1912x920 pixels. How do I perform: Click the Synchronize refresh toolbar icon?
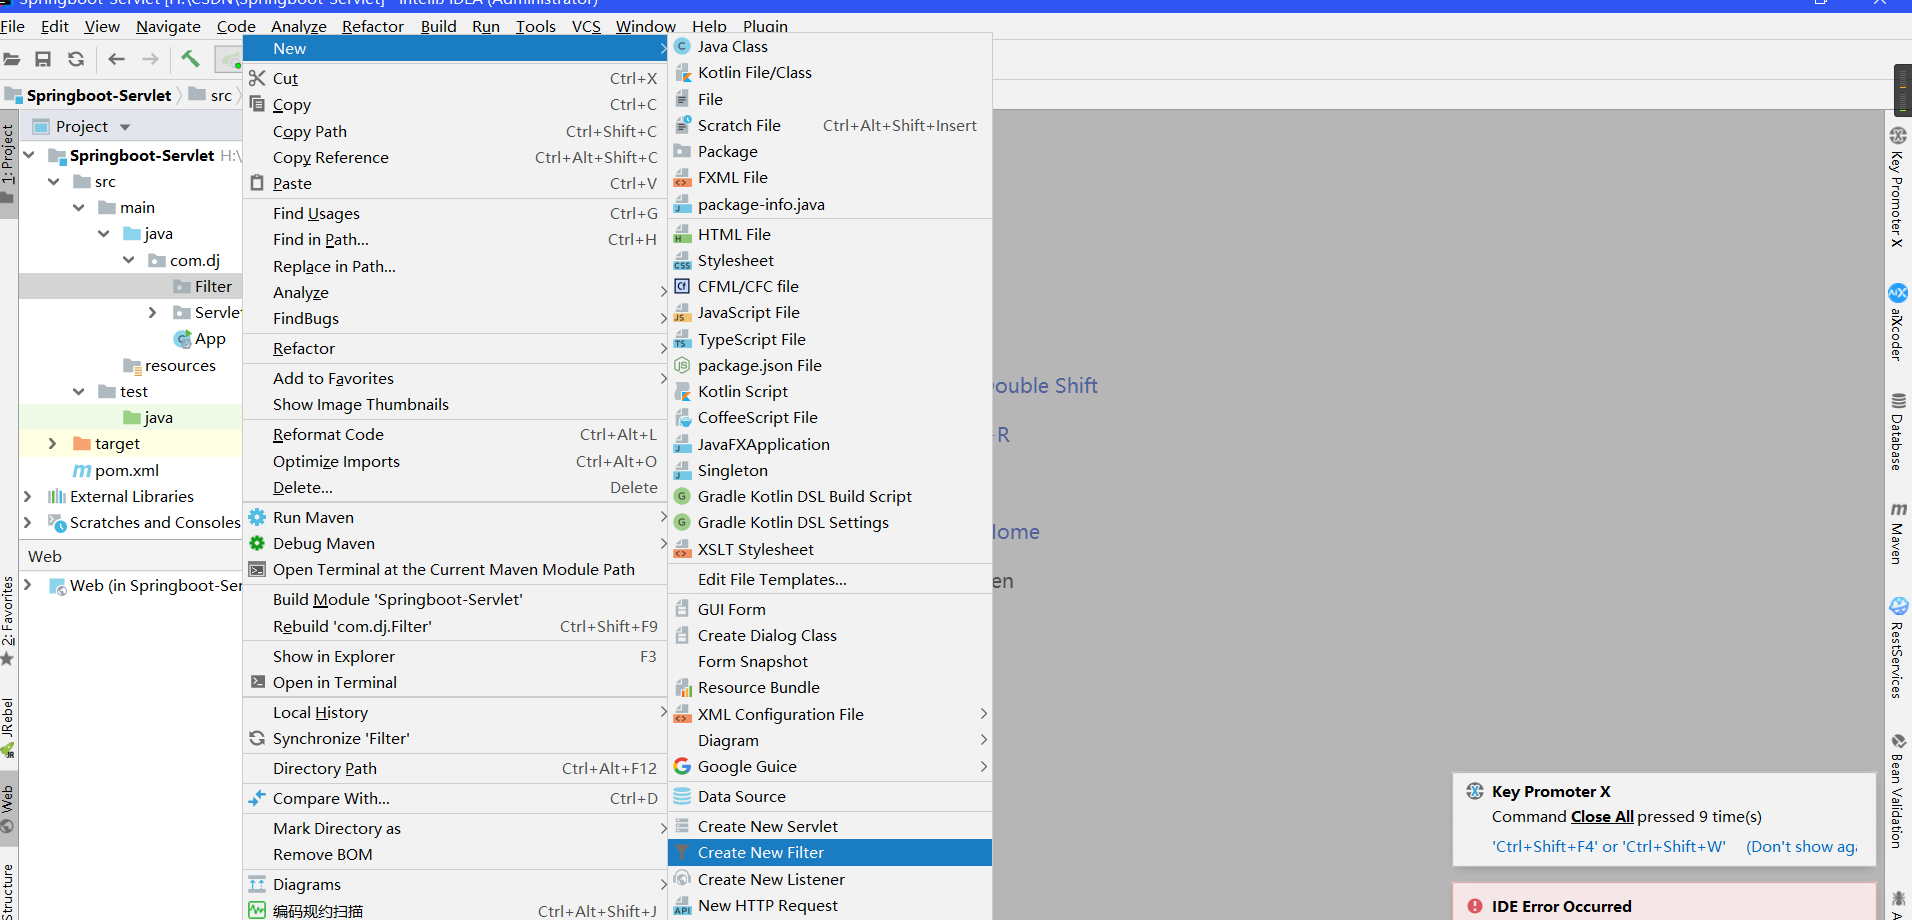(76, 59)
